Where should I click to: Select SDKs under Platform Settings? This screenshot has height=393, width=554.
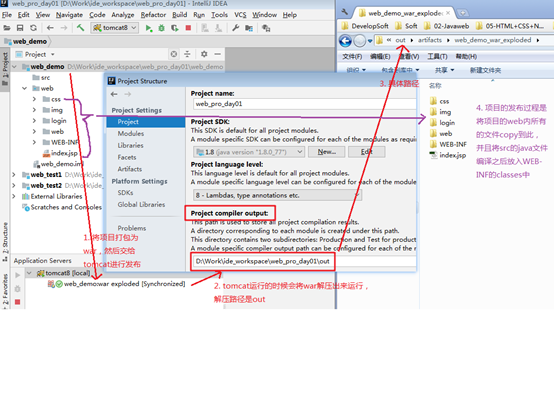pos(125,193)
